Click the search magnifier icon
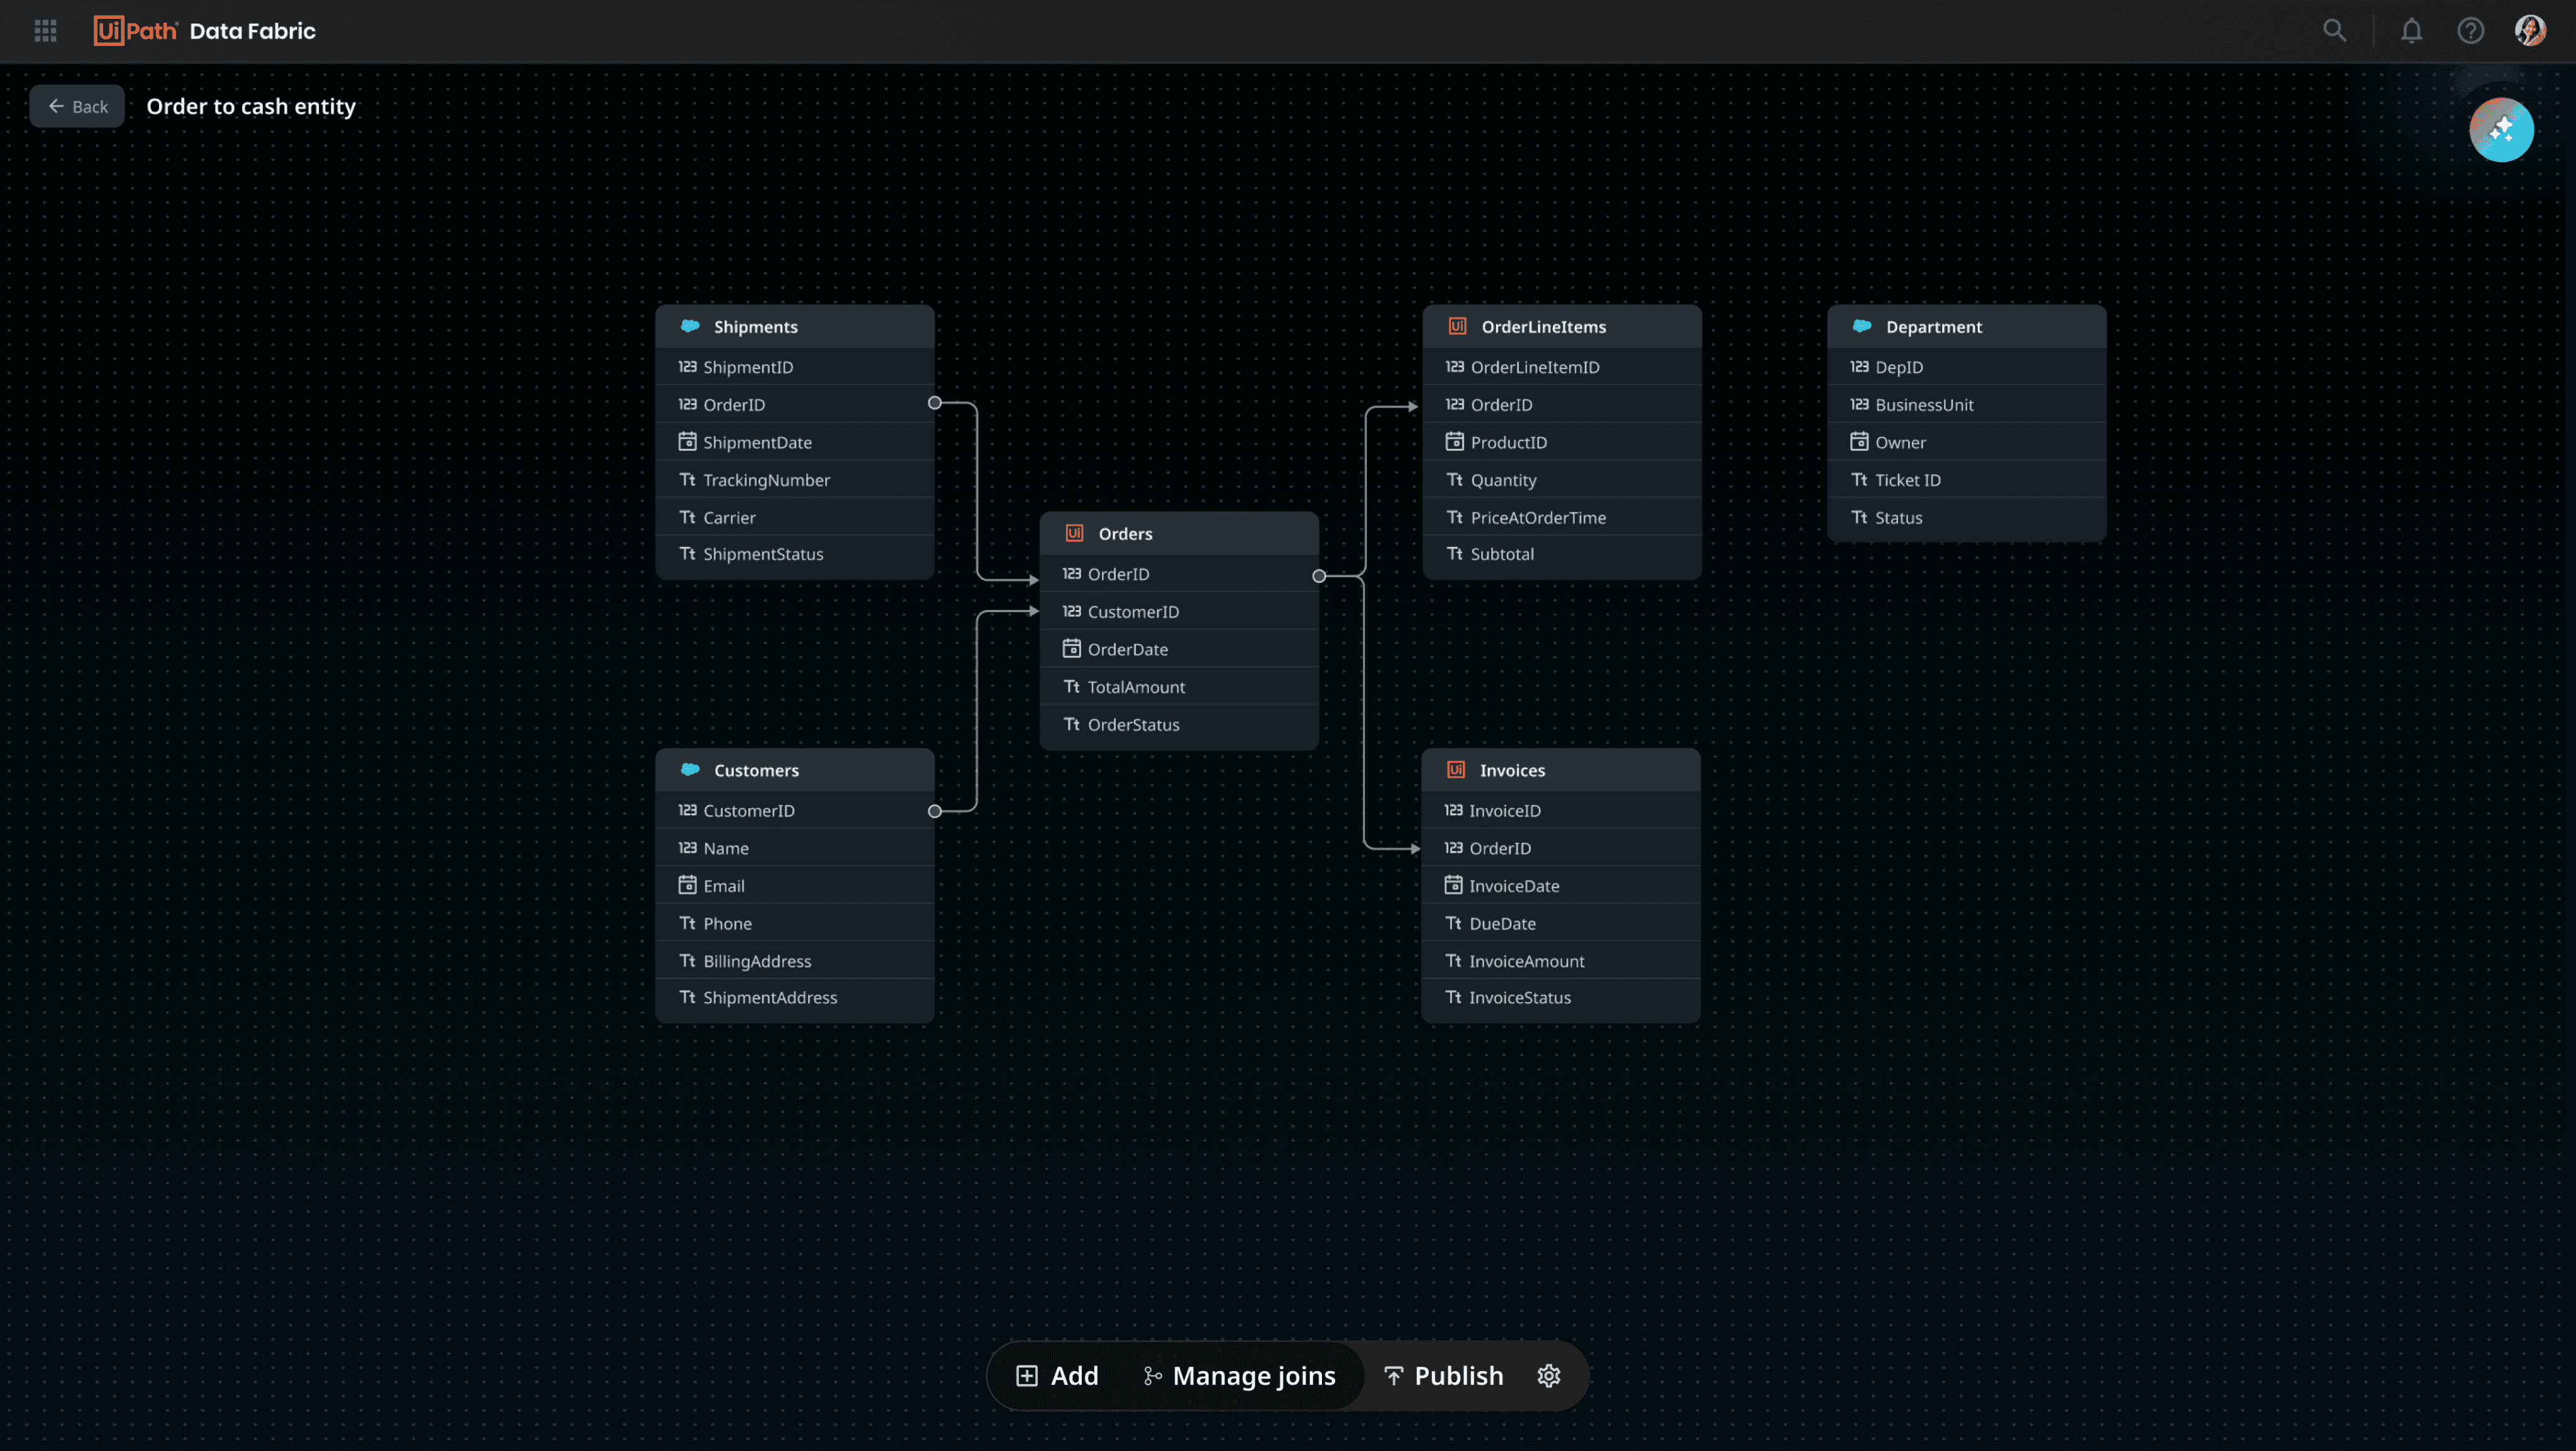Image resolution: width=2576 pixels, height=1451 pixels. pos(2334,31)
